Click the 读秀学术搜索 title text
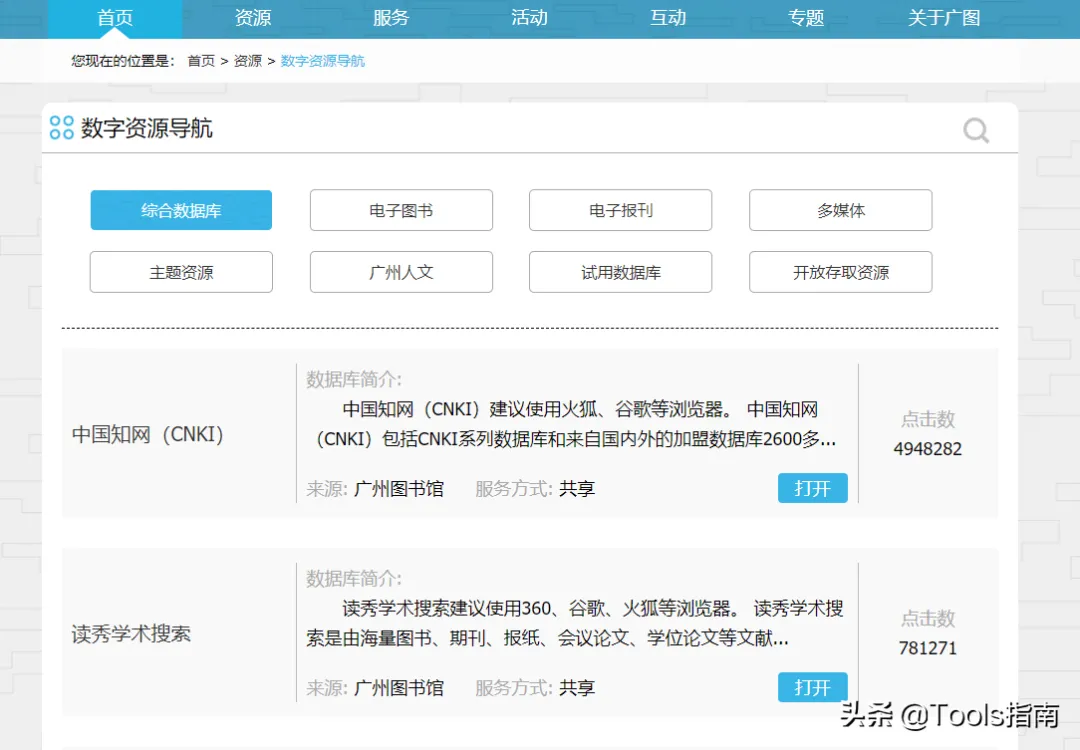 (131, 634)
